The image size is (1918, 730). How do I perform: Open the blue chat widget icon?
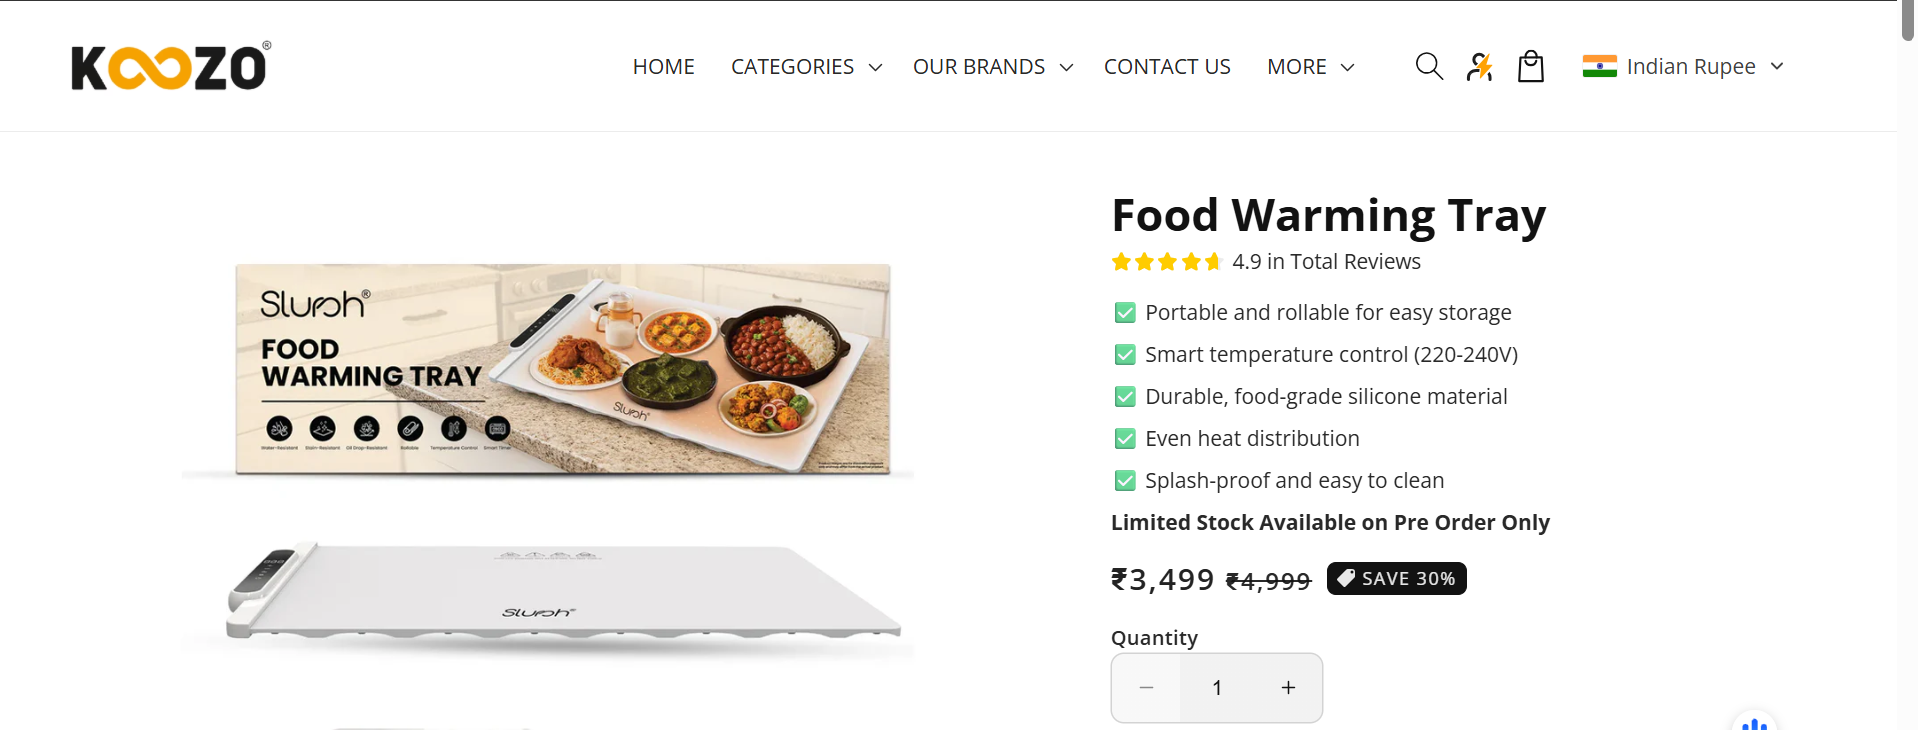[1754, 722]
